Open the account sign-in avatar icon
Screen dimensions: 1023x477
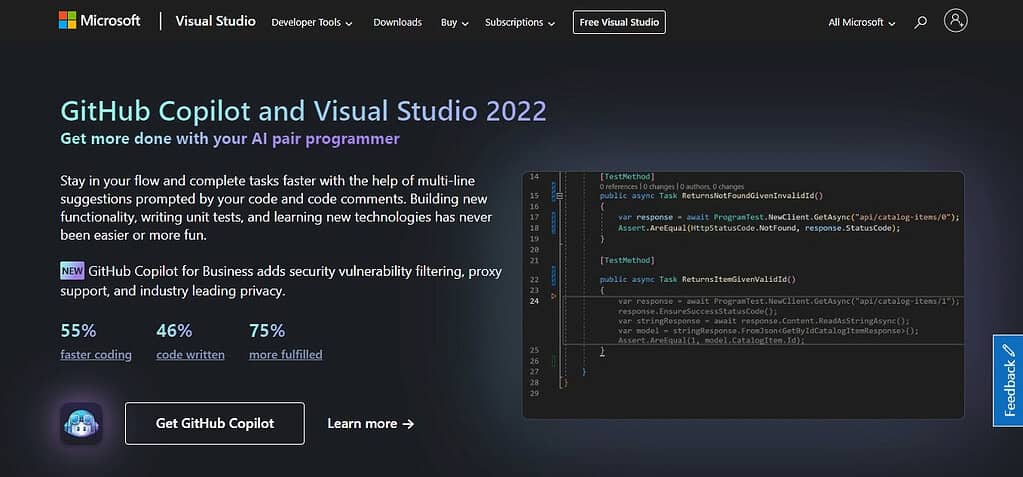tap(955, 21)
